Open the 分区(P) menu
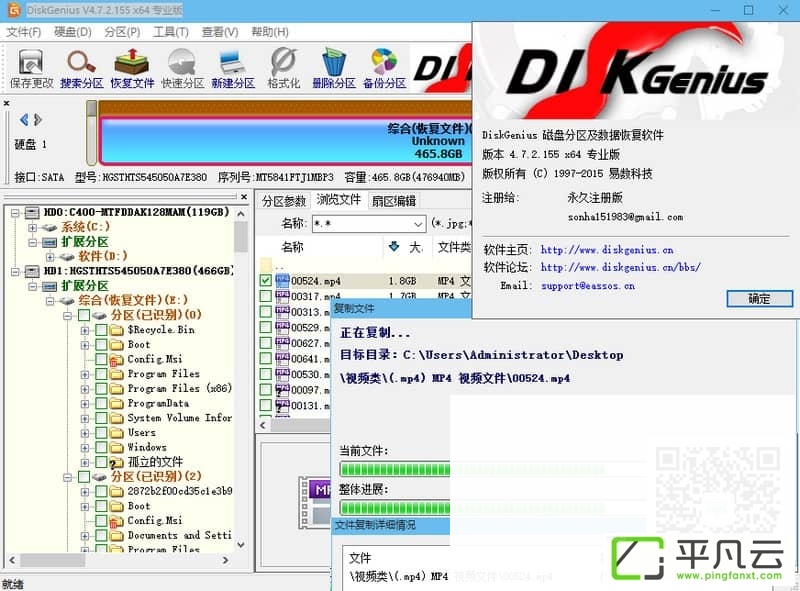 122,32
